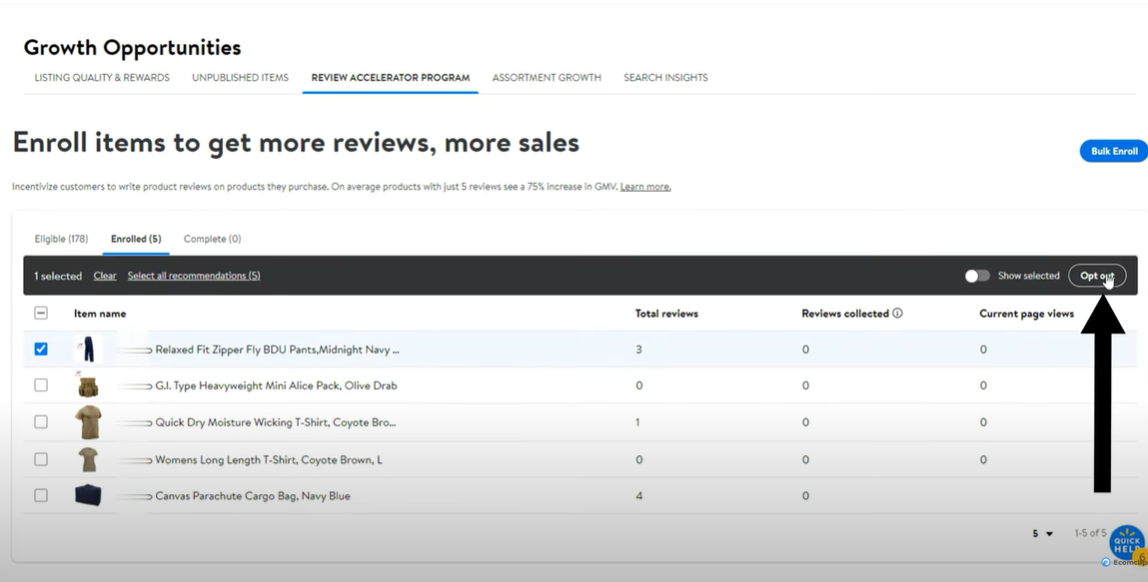Click the total reviews value 3 for BDU Pants

pyautogui.click(x=638, y=349)
